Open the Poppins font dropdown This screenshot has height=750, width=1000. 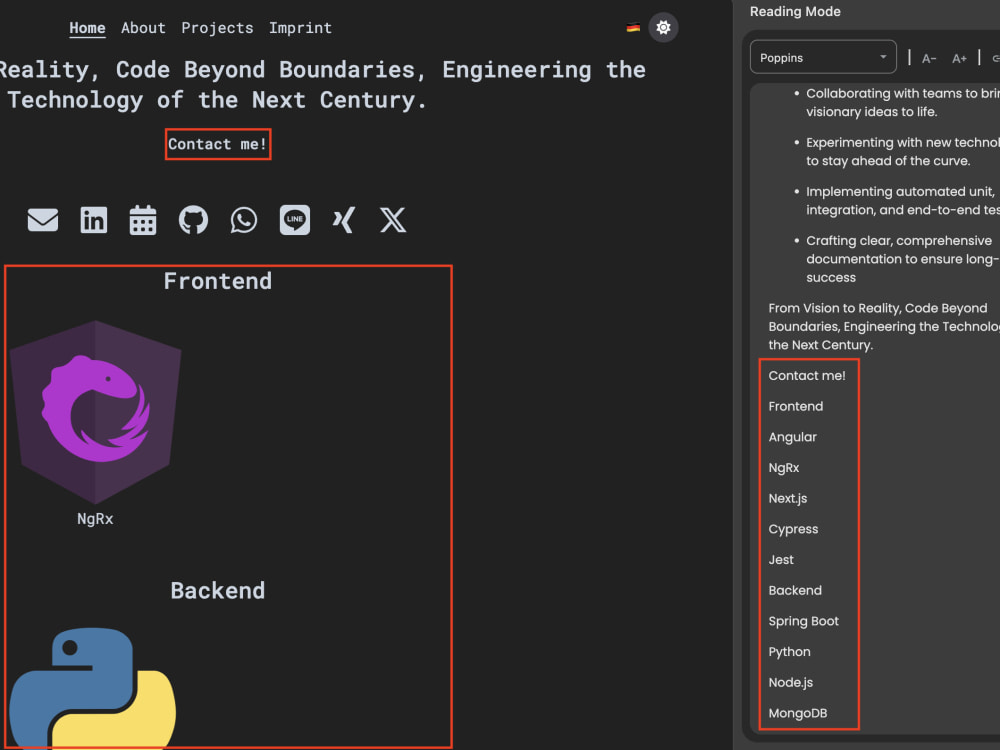coord(823,57)
